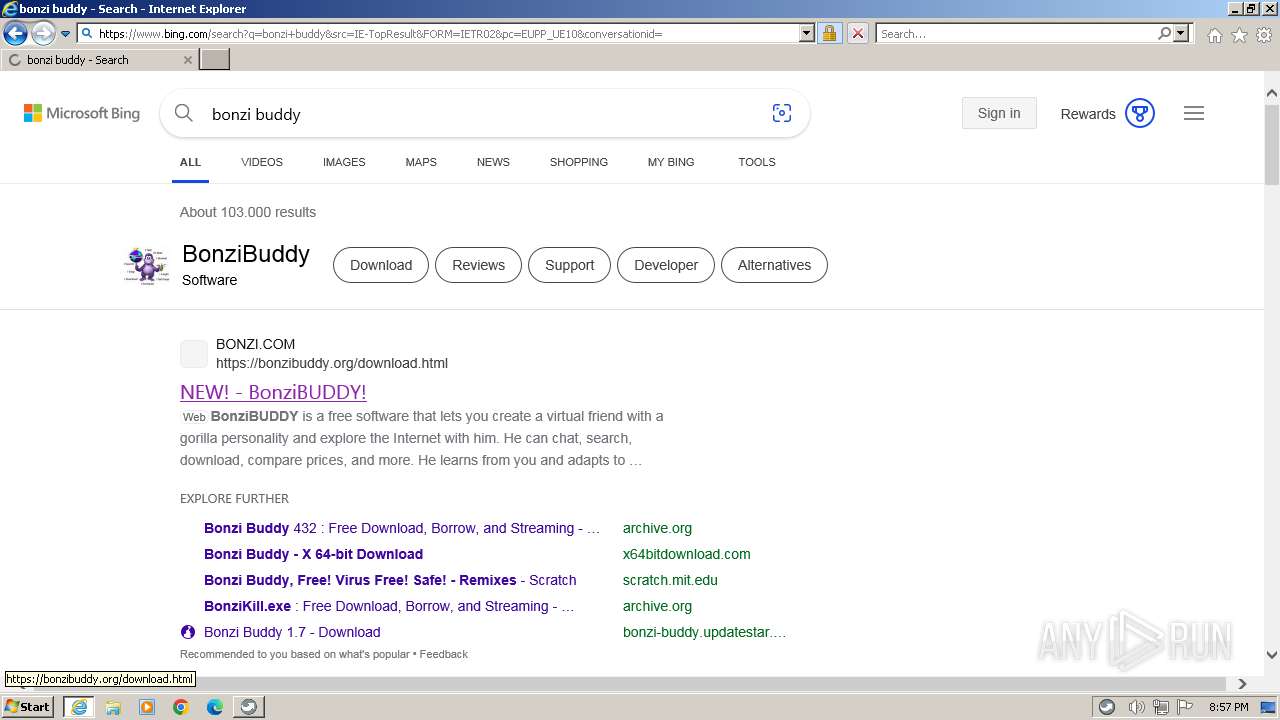Open the Feedback link under recommendations
Viewport: 1280px width, 720px height.
(444, 654)
